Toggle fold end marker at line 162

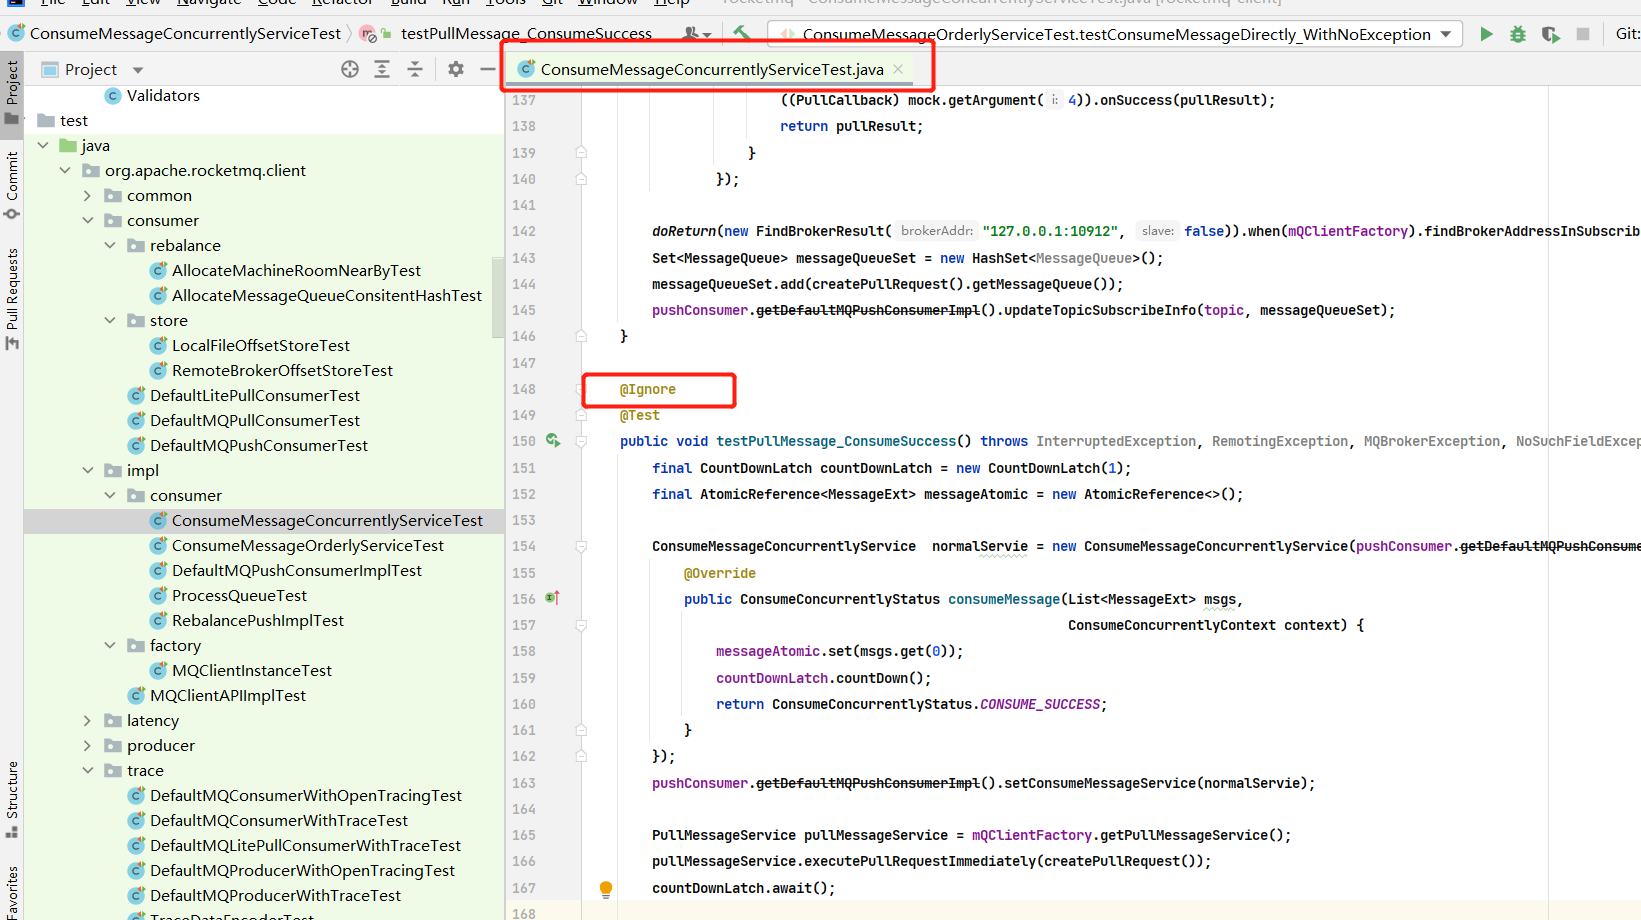point(581,756)
